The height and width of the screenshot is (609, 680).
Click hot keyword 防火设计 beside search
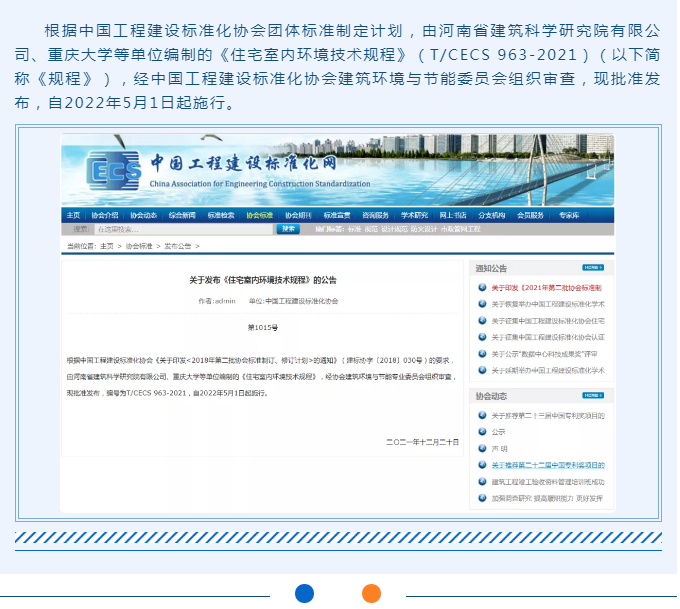click(424, 229)
